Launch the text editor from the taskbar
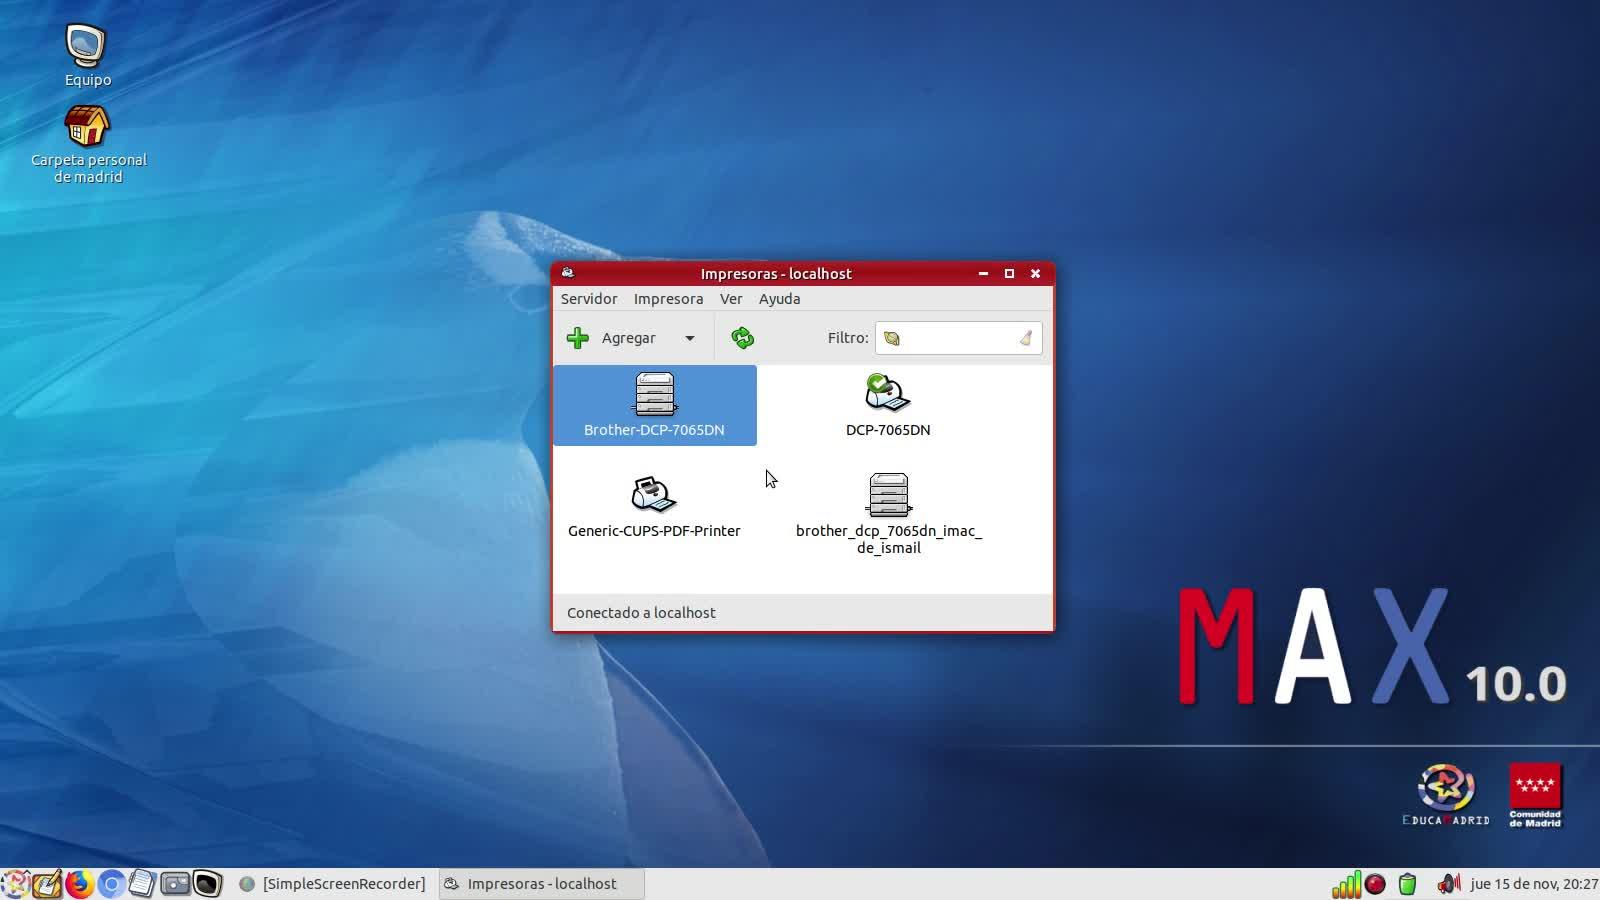Image resolution: width=1600 pixels, height=900 pixels. 47,884
